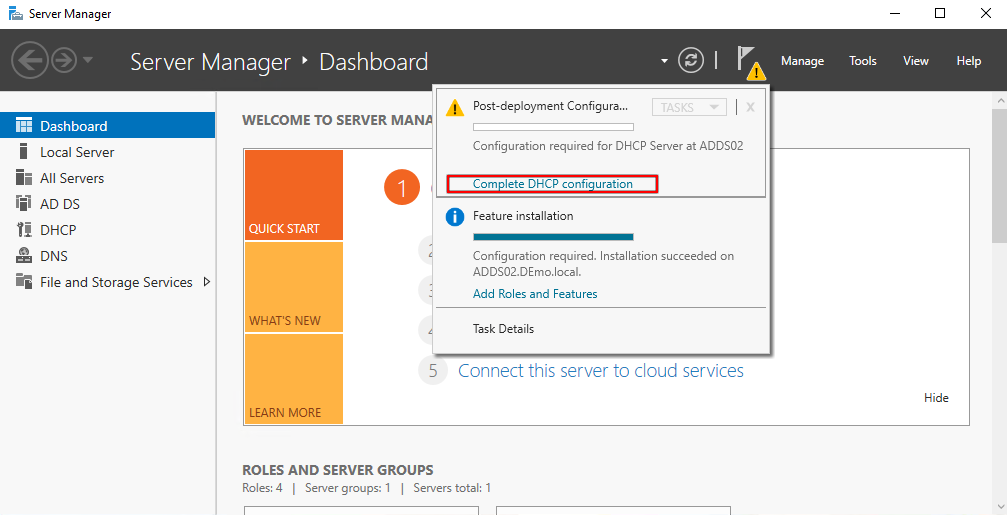Image resolution: width=1007 pixels, height=515 pixels.
Task: Click the DNS sidebar icon
Action: pos(24,256)
